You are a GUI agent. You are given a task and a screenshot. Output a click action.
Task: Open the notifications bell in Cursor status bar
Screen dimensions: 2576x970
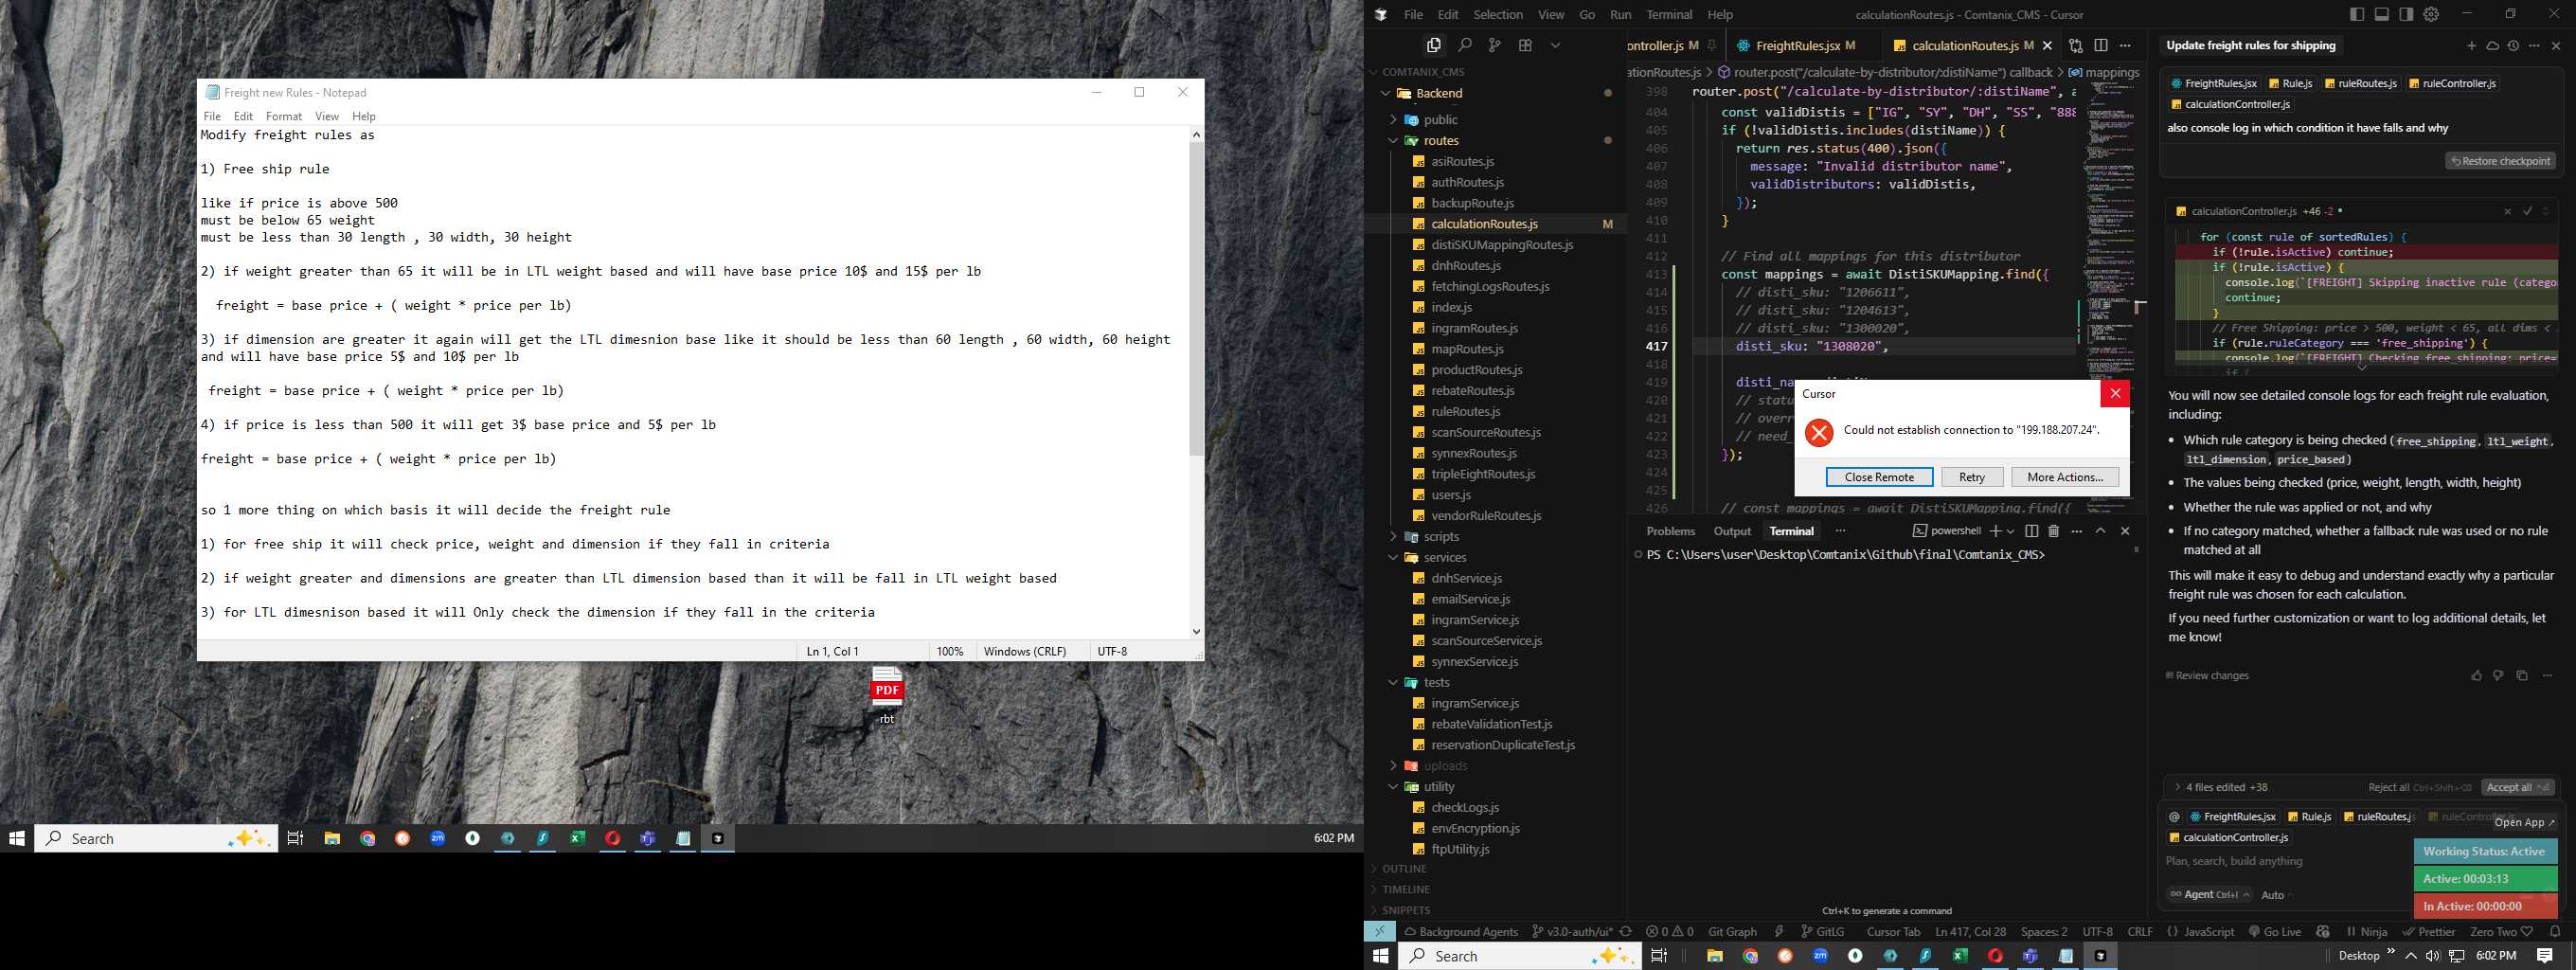[x=2555, y=931]
